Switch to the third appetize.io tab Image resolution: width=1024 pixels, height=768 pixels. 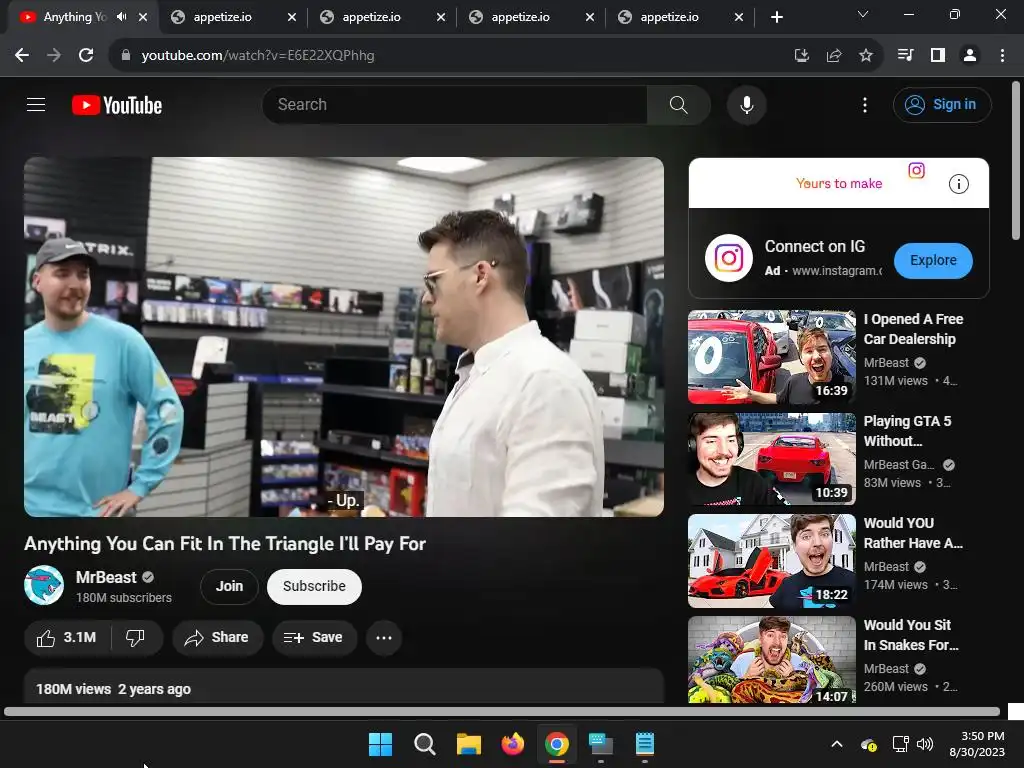click(x=531, y=17)
